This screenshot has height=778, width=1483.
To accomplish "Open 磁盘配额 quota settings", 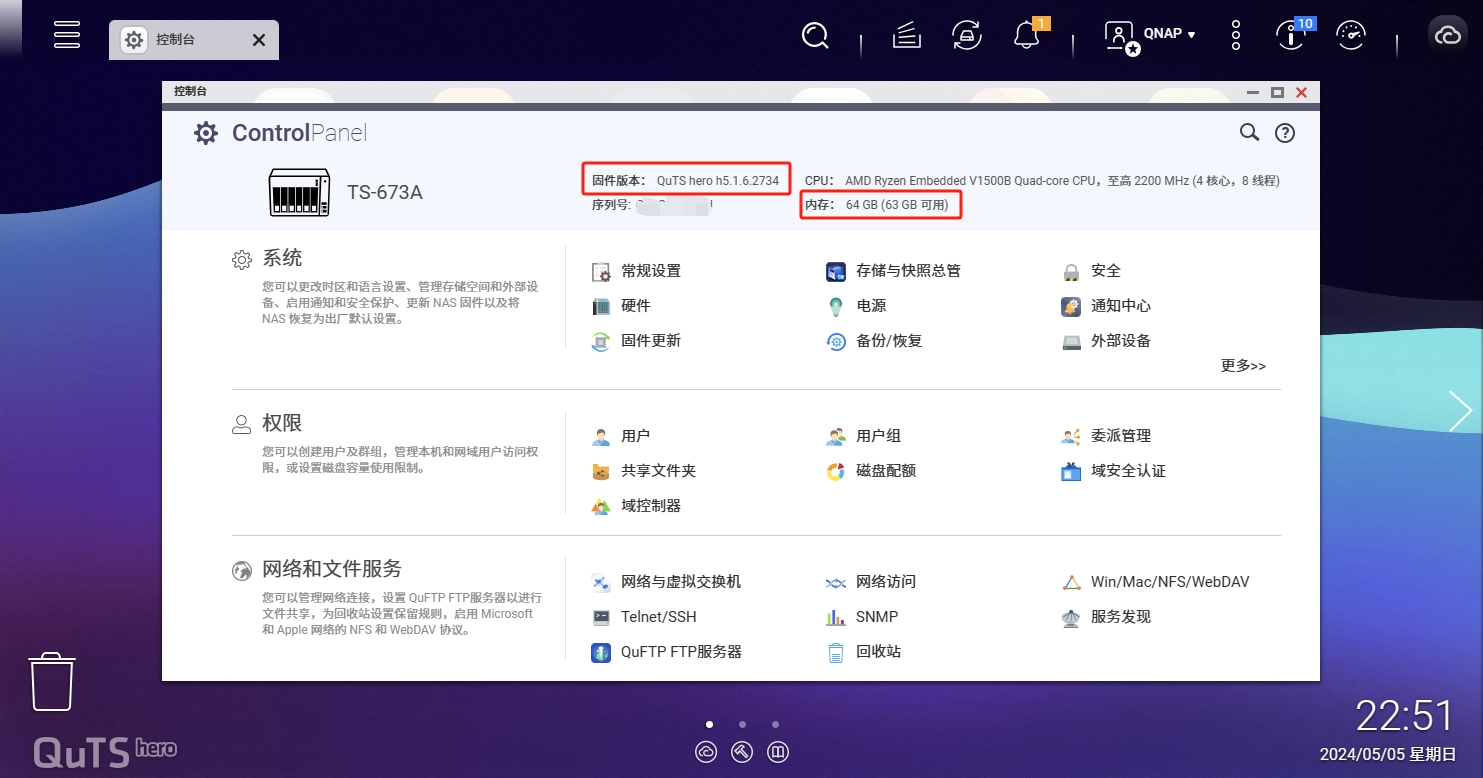I will click(871, 471).
